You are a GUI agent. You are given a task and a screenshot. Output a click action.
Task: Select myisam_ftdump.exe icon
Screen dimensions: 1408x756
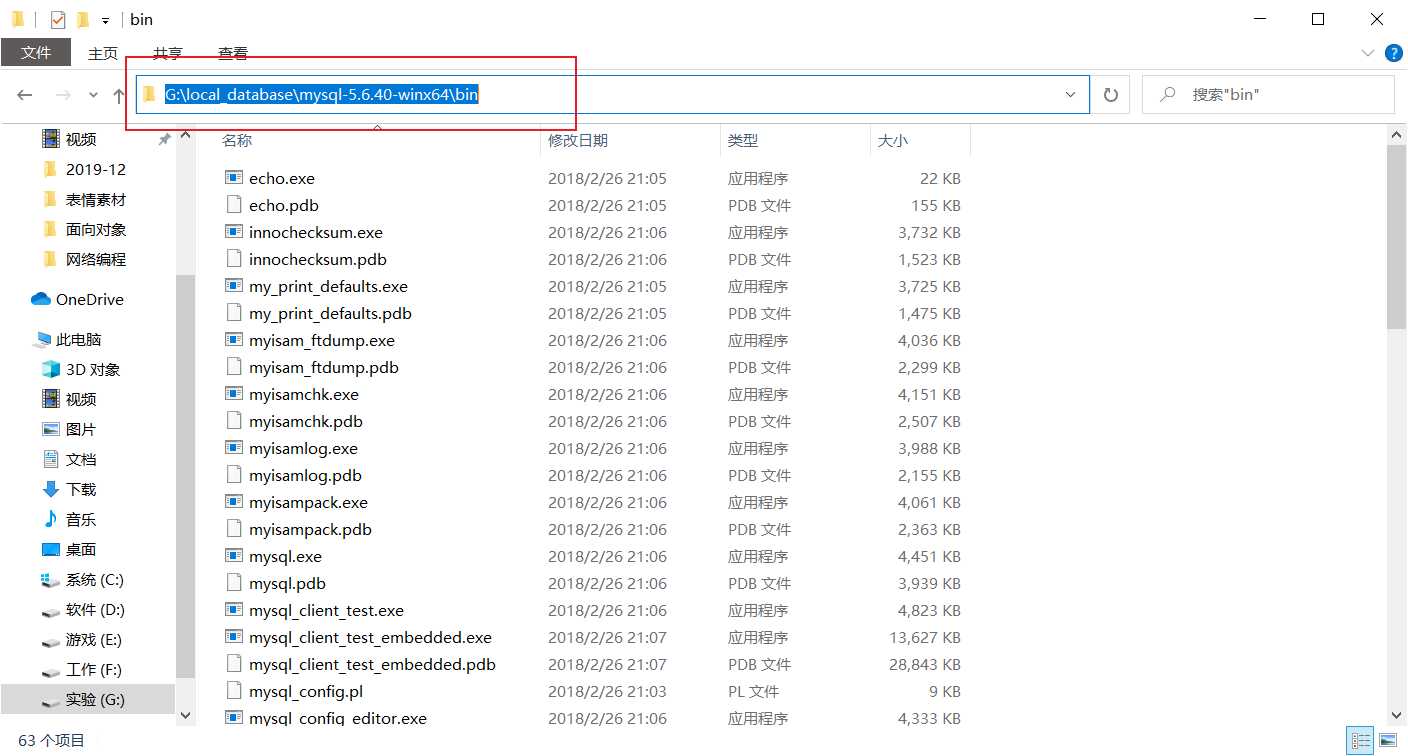pyautogui.click(x=234, y=340)
